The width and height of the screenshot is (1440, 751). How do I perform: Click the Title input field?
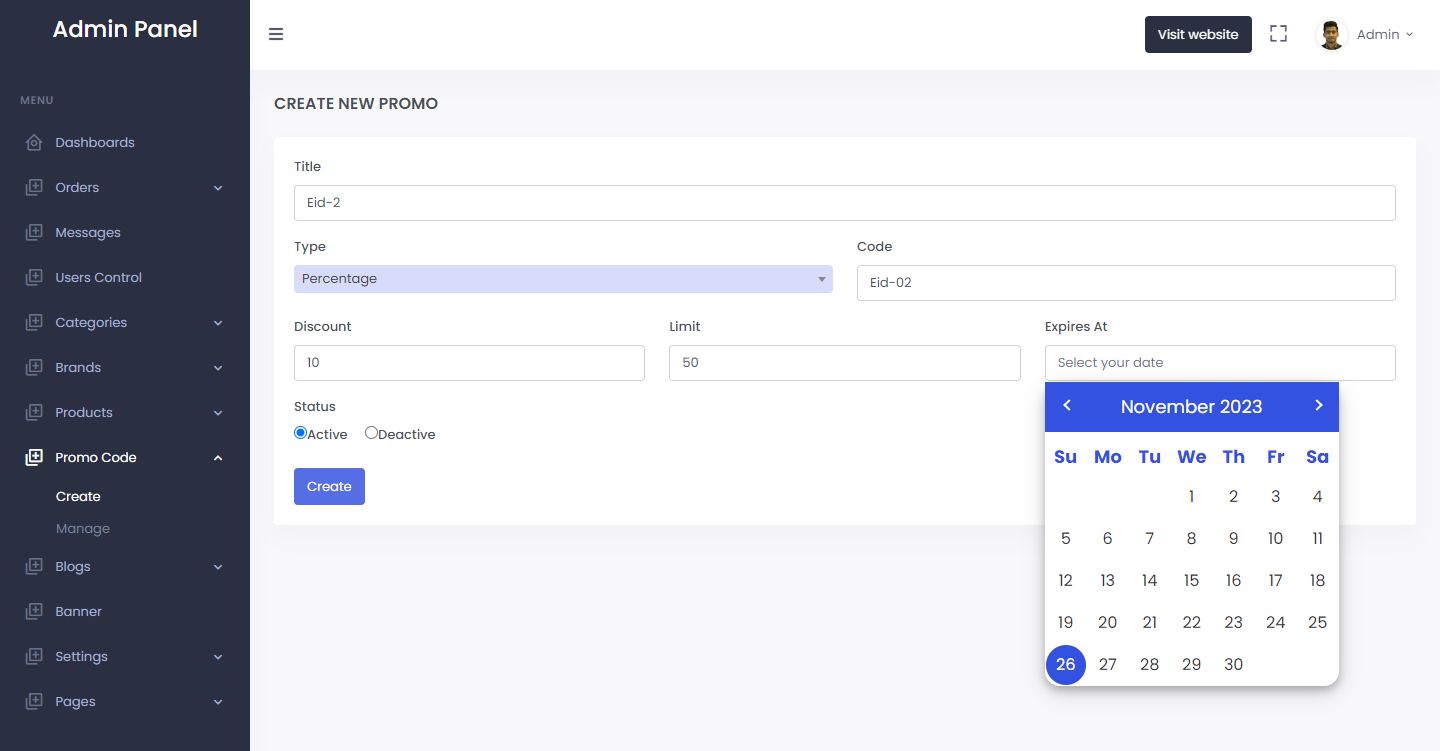(x=845, y=203)
